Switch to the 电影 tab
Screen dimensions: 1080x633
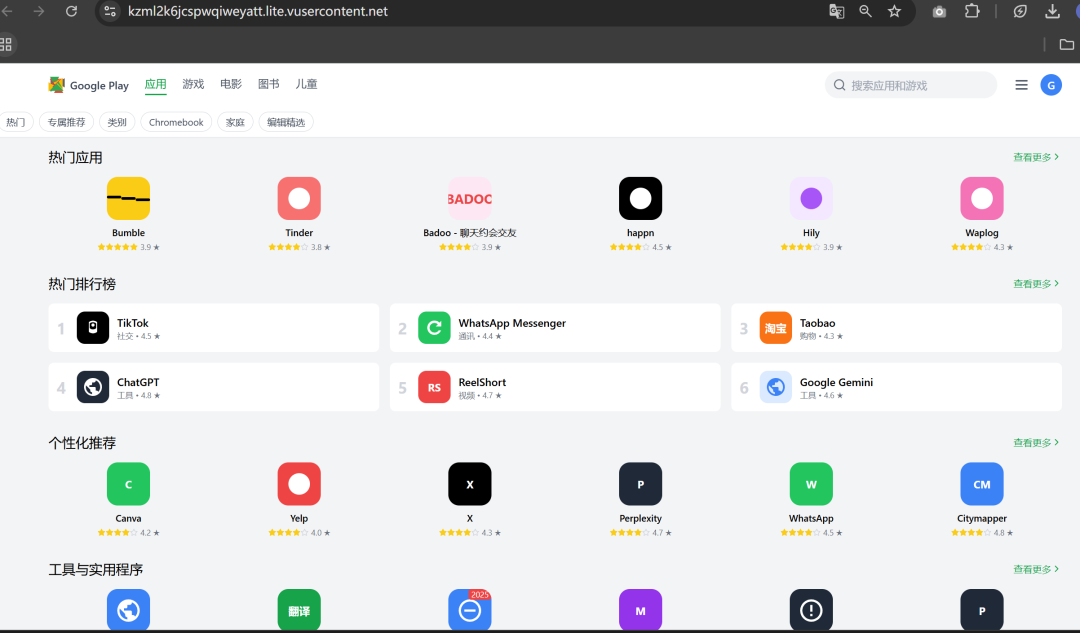point(231,84)
